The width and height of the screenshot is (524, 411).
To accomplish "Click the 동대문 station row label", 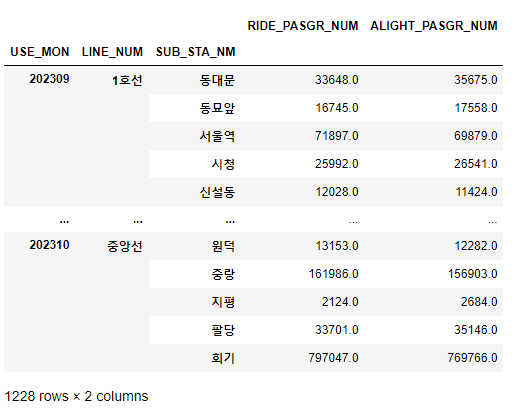I will point(217,80).
